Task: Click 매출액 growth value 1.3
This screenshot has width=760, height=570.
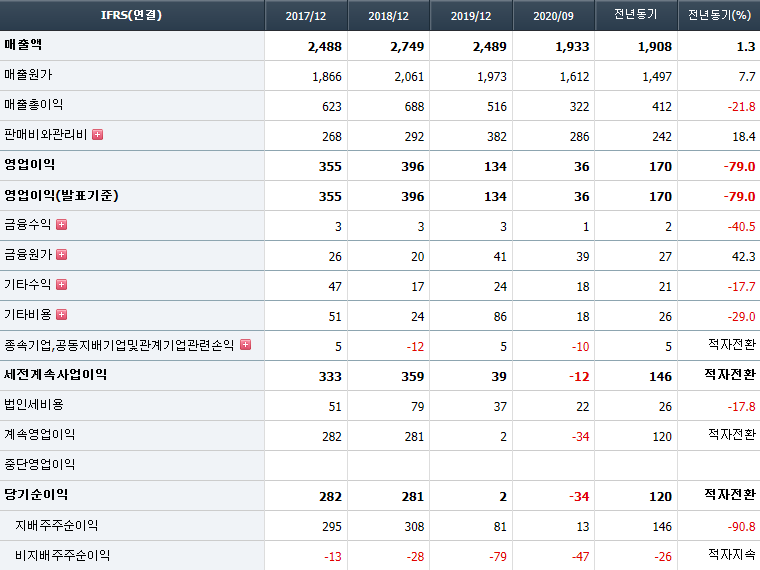Action: 746,47
